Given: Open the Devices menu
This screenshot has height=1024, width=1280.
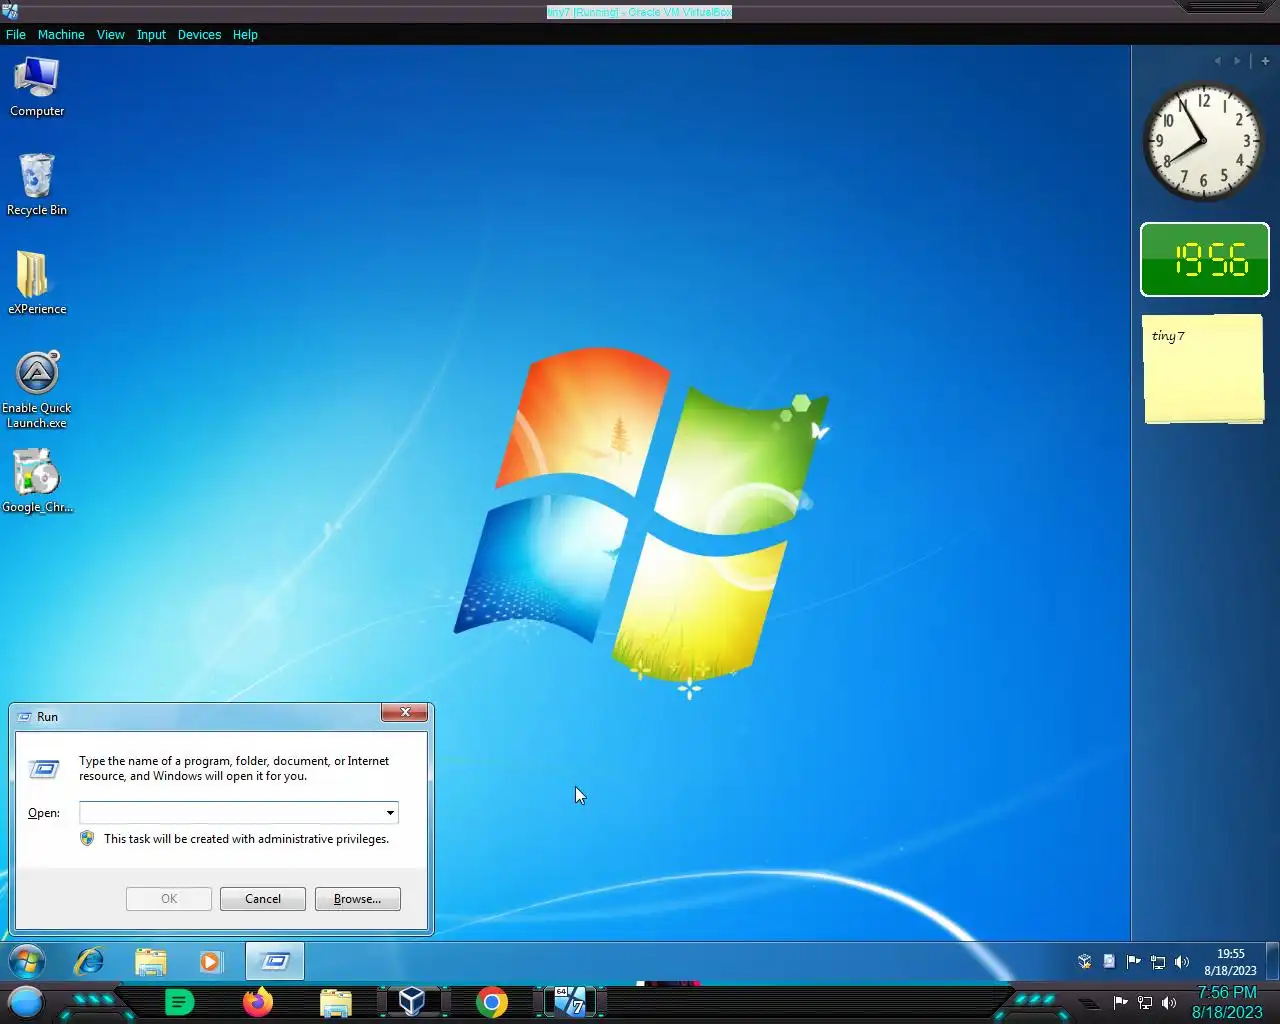Looking at the screenshot, I should (199, 34).
